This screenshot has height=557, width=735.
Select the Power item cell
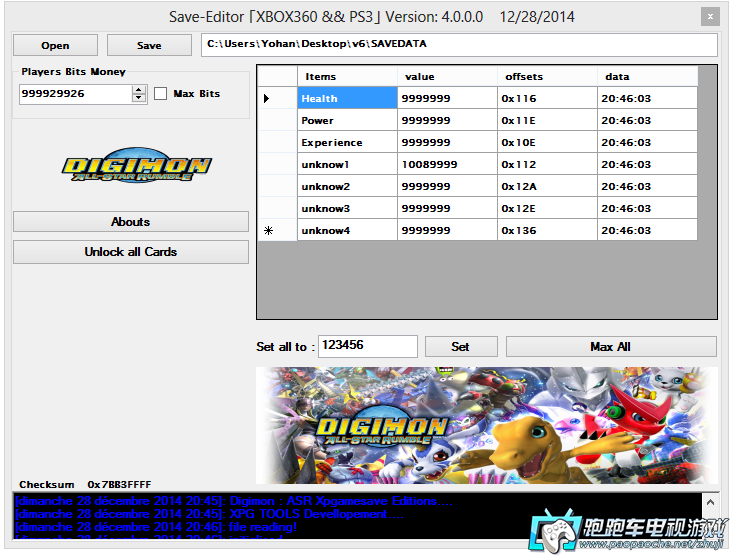point(347,120)
